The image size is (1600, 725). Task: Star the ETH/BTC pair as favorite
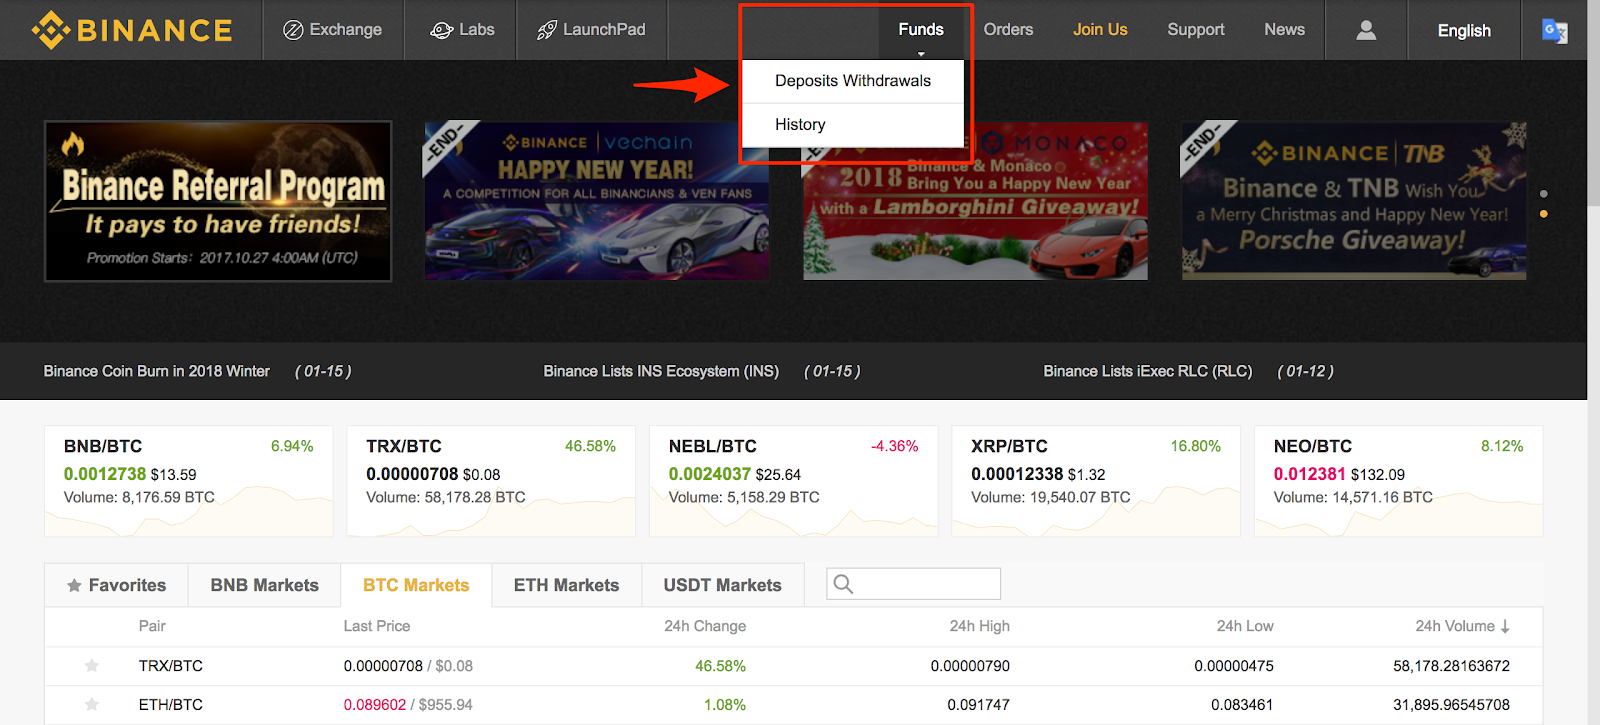pyautogui.click(x=92, y=705)
